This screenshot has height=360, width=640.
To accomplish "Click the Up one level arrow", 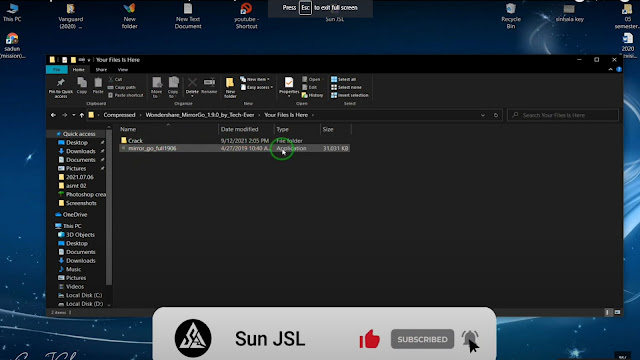I will point(82,115).
